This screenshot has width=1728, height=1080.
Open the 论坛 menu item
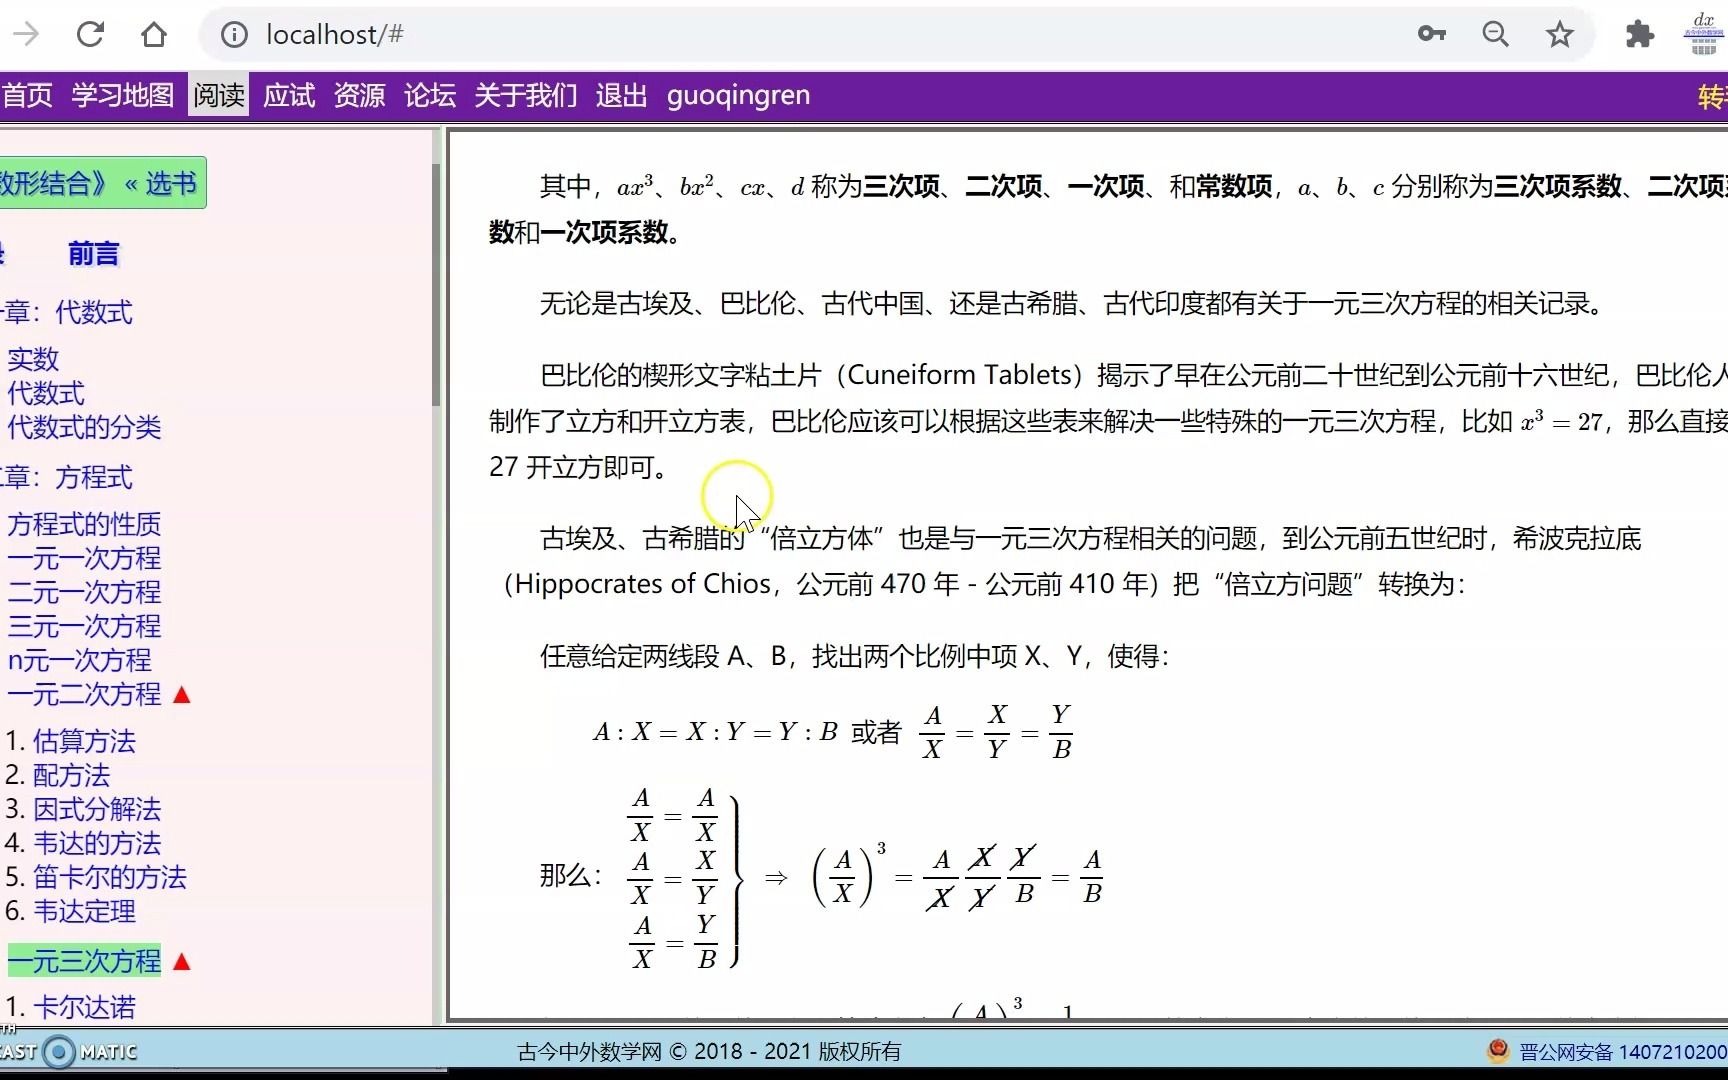point(430,96)
